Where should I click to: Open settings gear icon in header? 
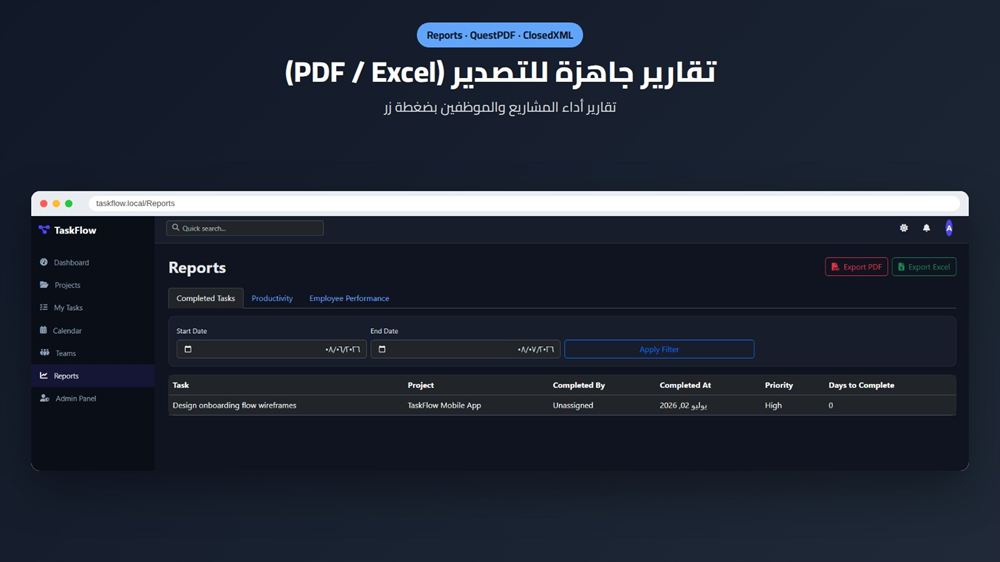pyautogui.click(x=904, y=228)
